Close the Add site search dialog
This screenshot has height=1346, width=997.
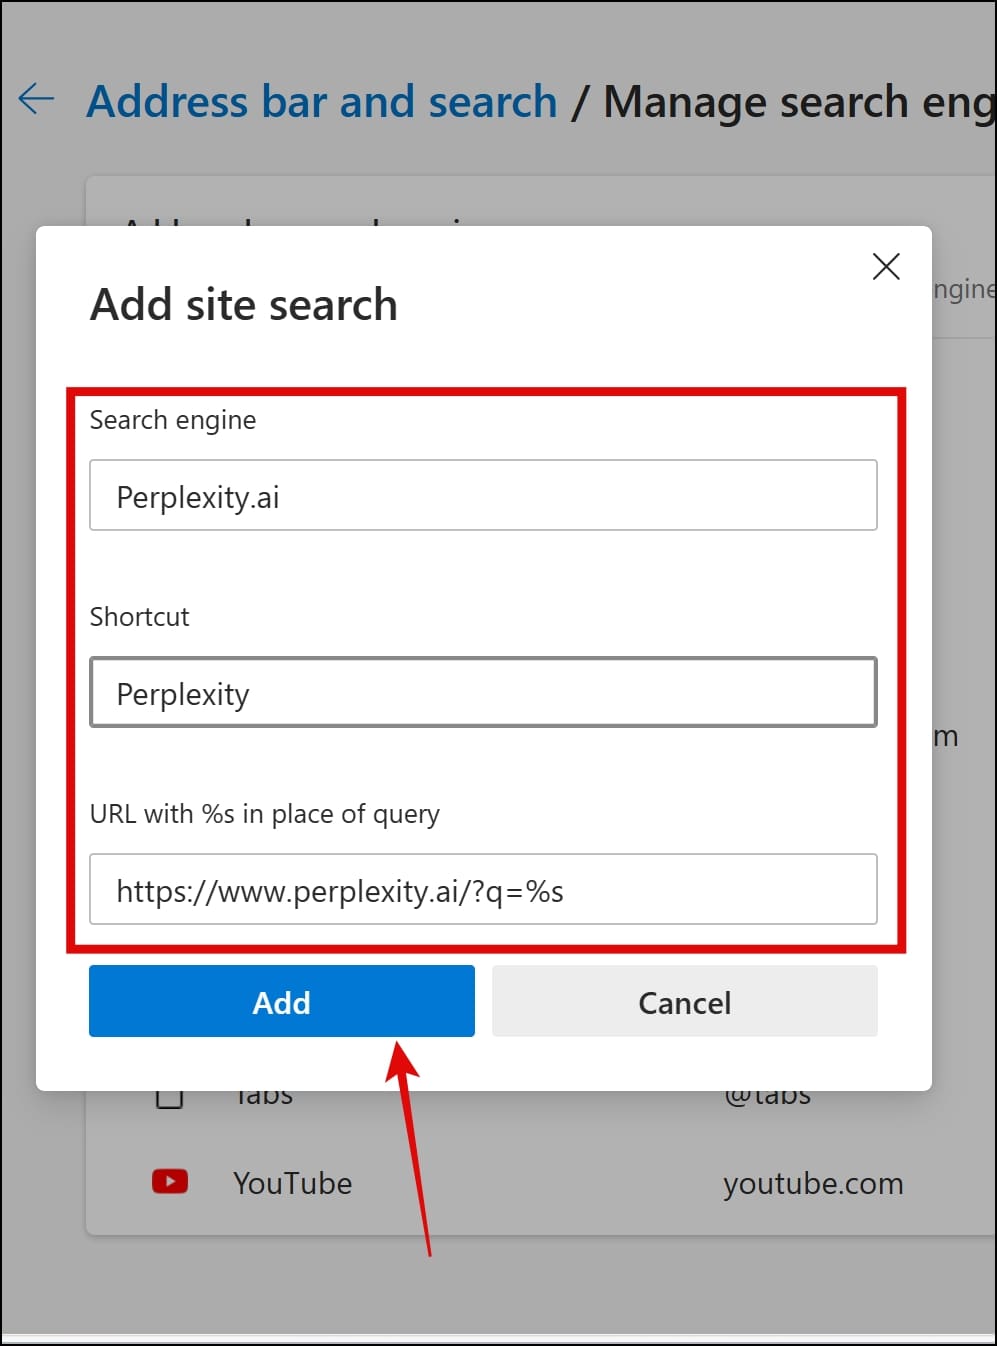[886, 266]
